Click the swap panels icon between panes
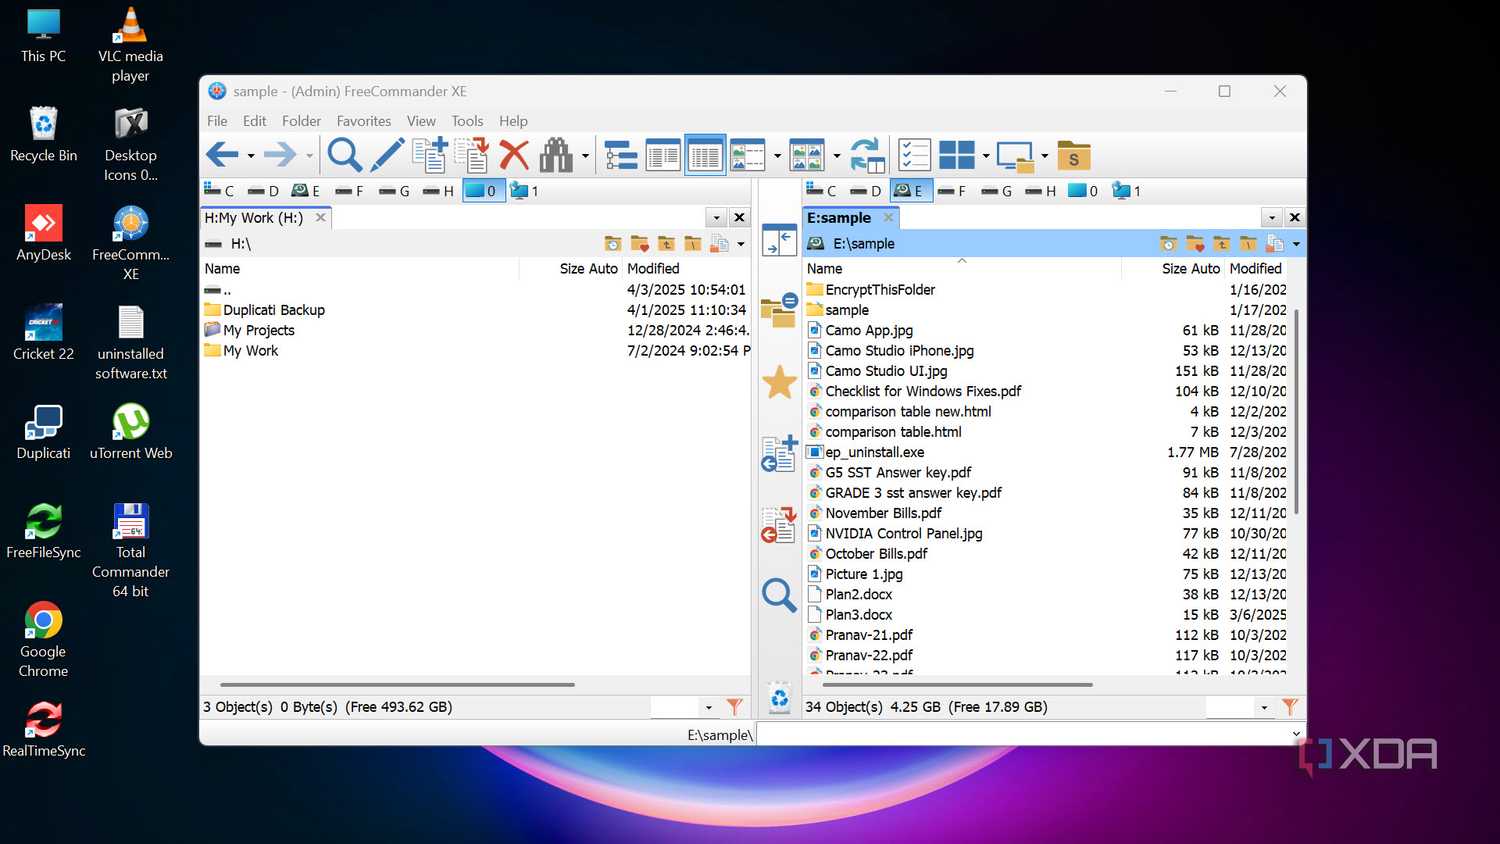 (779, 241)
